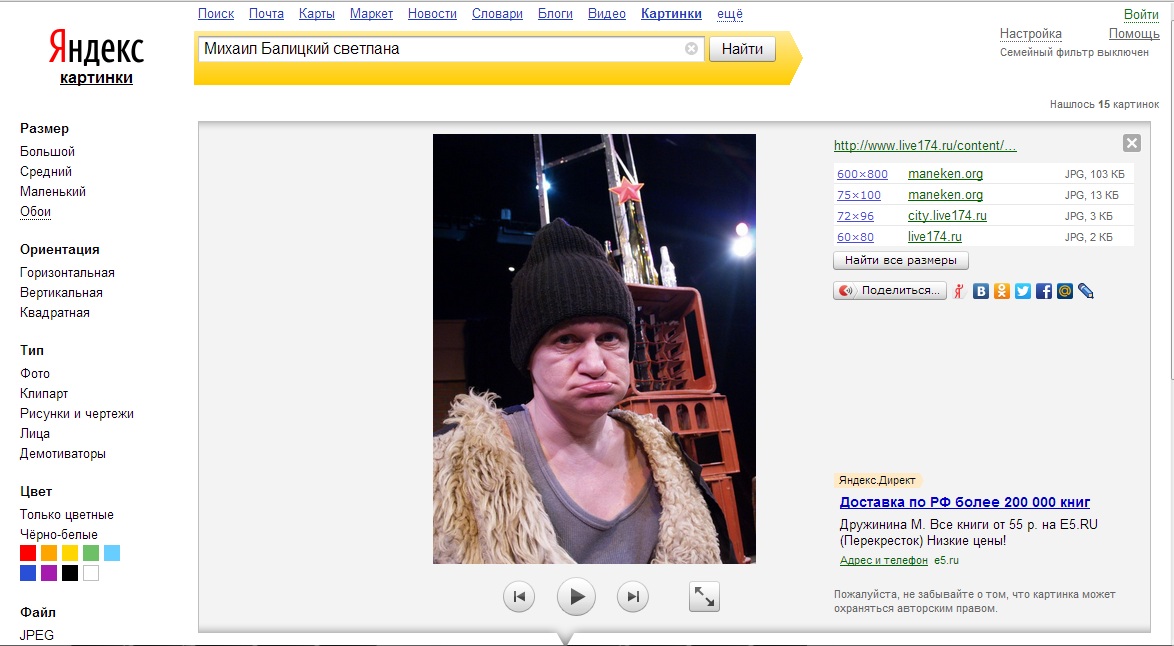This screenshot has height=646, width=1174.
Task: Click the Twitter share icon
Action: pyautogui.click(x=1023, y=291)
